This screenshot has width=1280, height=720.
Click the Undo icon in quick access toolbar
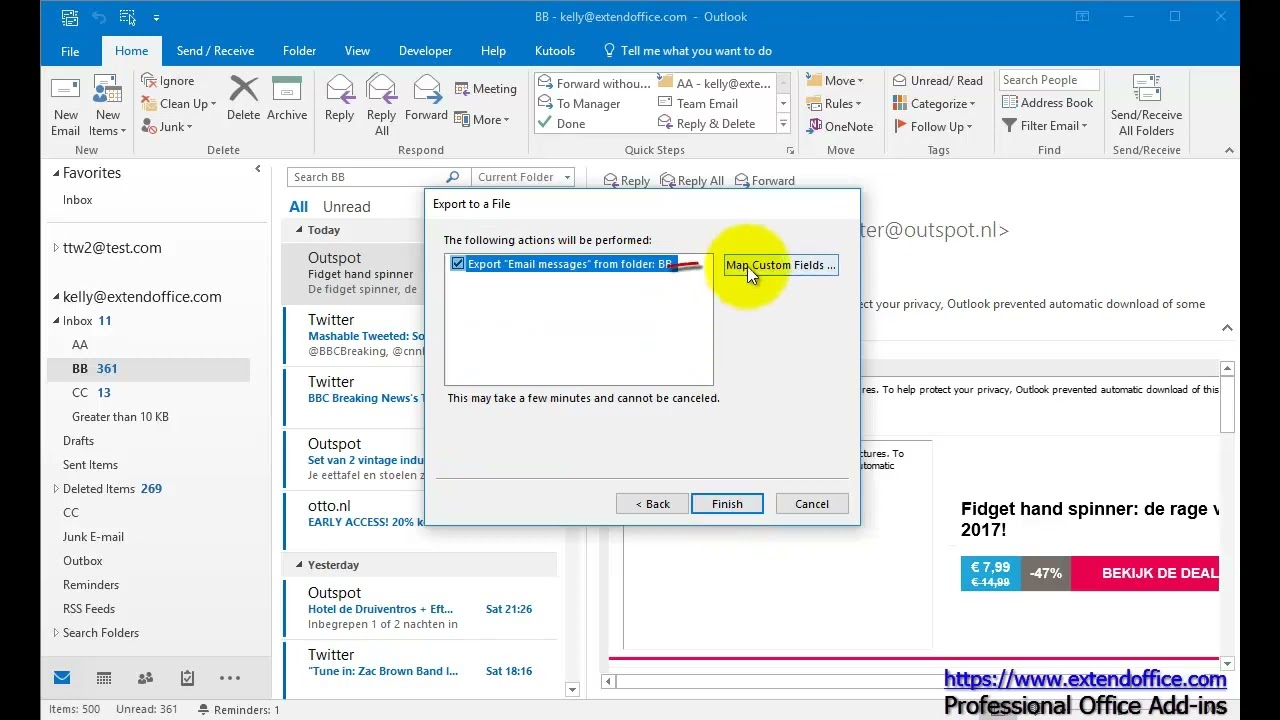[98, 17]
